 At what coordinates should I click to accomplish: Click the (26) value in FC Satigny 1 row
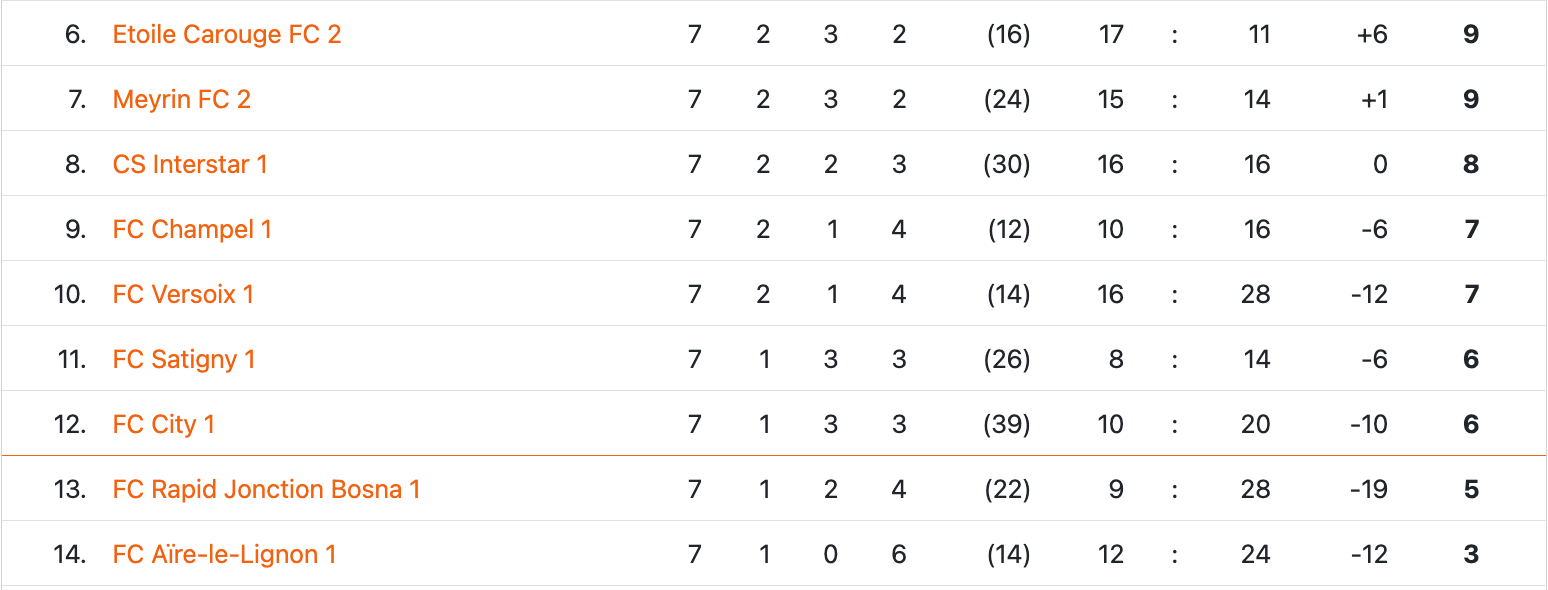coord(1007,360)
